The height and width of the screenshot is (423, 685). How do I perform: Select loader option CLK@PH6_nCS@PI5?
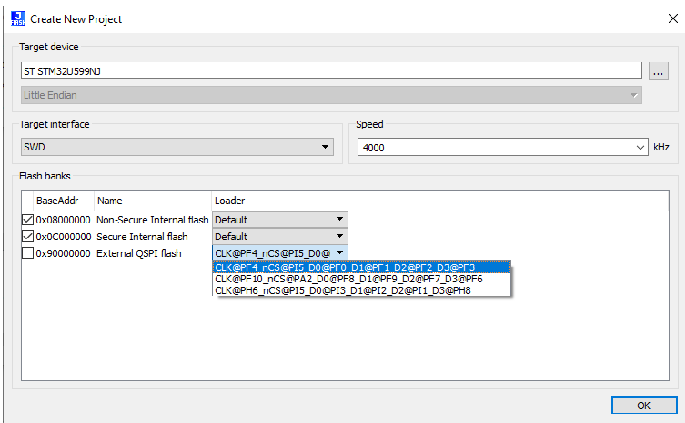(361, 290)
